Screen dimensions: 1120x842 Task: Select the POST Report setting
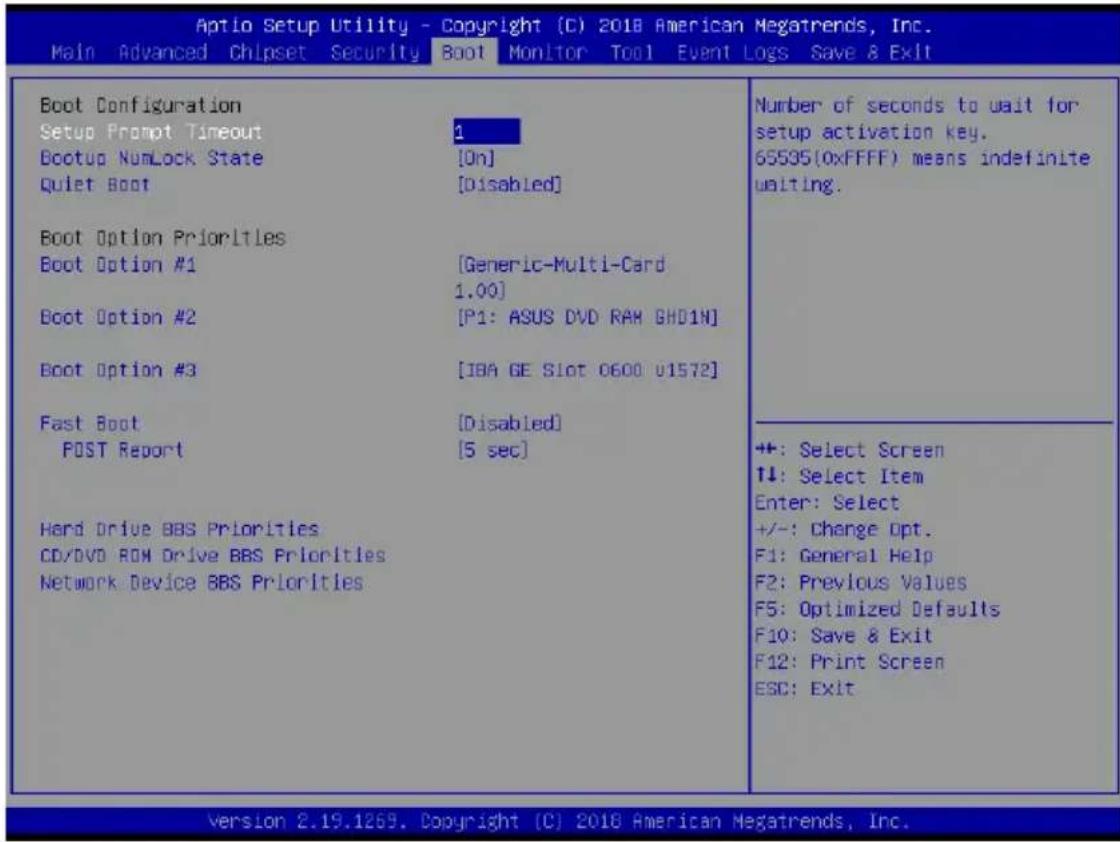[123, 450]
